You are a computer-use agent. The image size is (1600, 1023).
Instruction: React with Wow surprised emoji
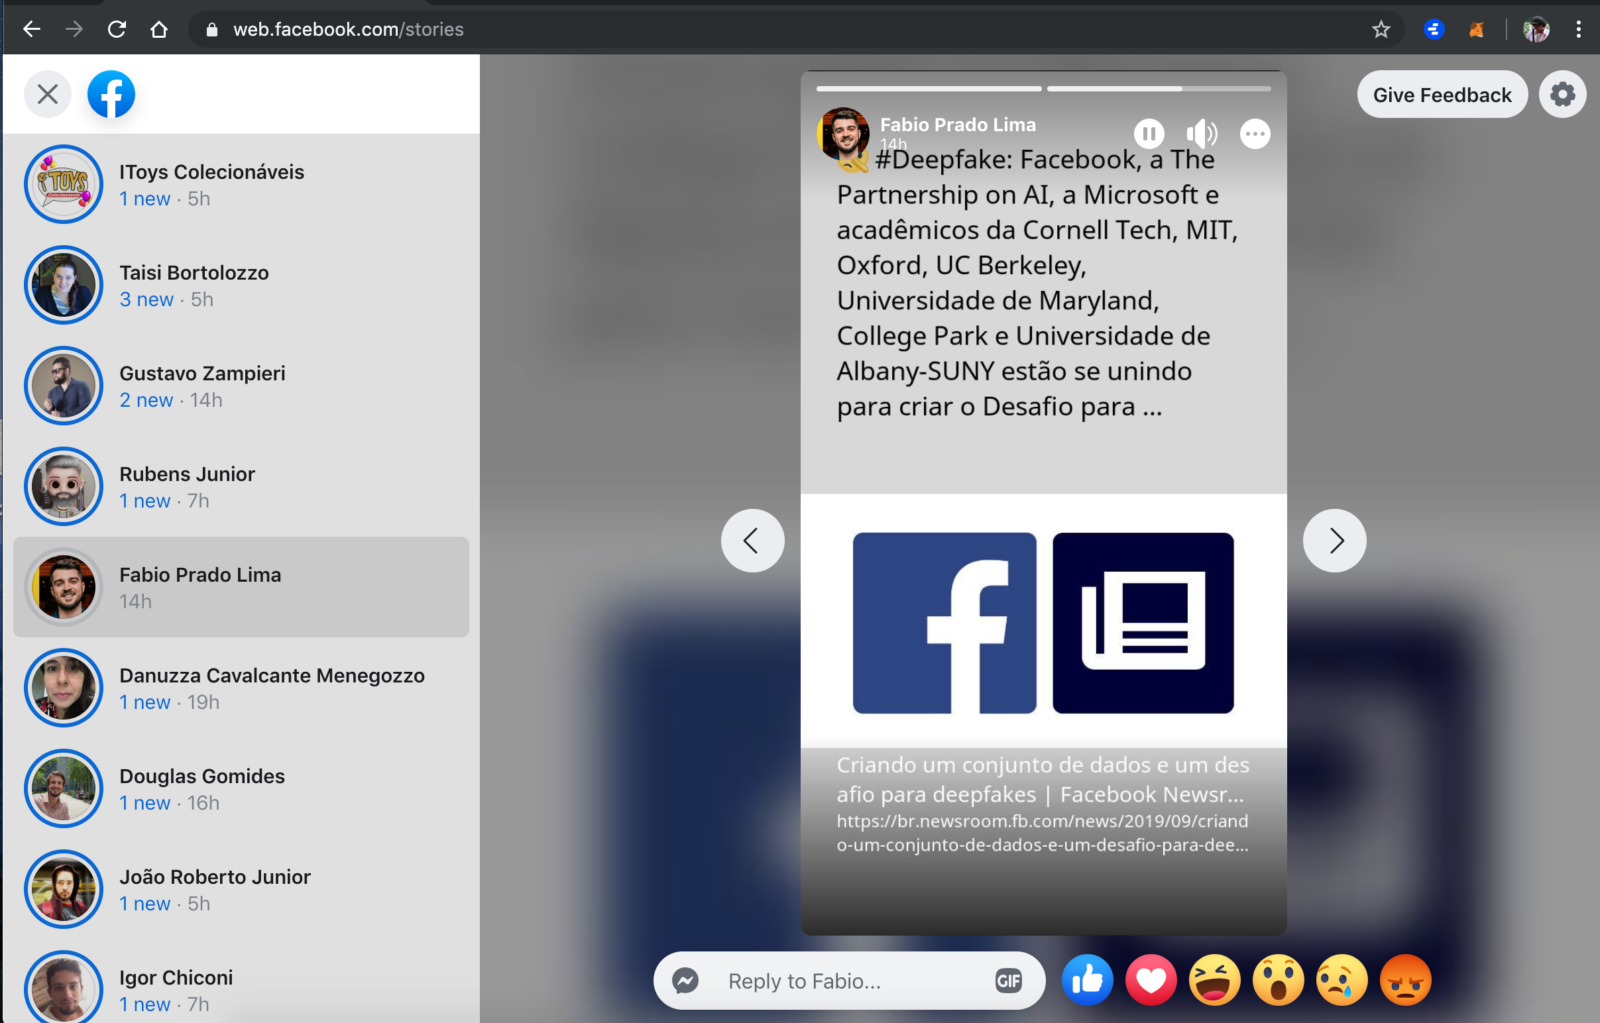(1278, 980)
